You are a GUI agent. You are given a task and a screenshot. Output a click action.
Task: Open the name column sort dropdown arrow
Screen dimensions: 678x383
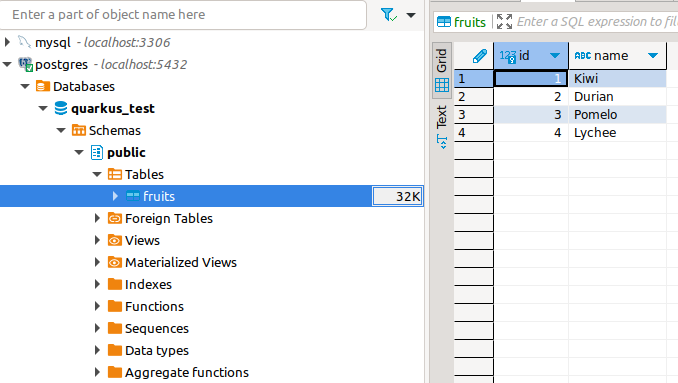(653, 55)
